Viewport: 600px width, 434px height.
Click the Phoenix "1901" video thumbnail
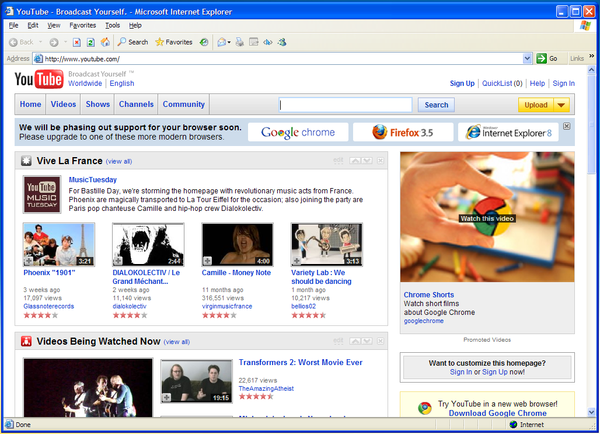59,245
